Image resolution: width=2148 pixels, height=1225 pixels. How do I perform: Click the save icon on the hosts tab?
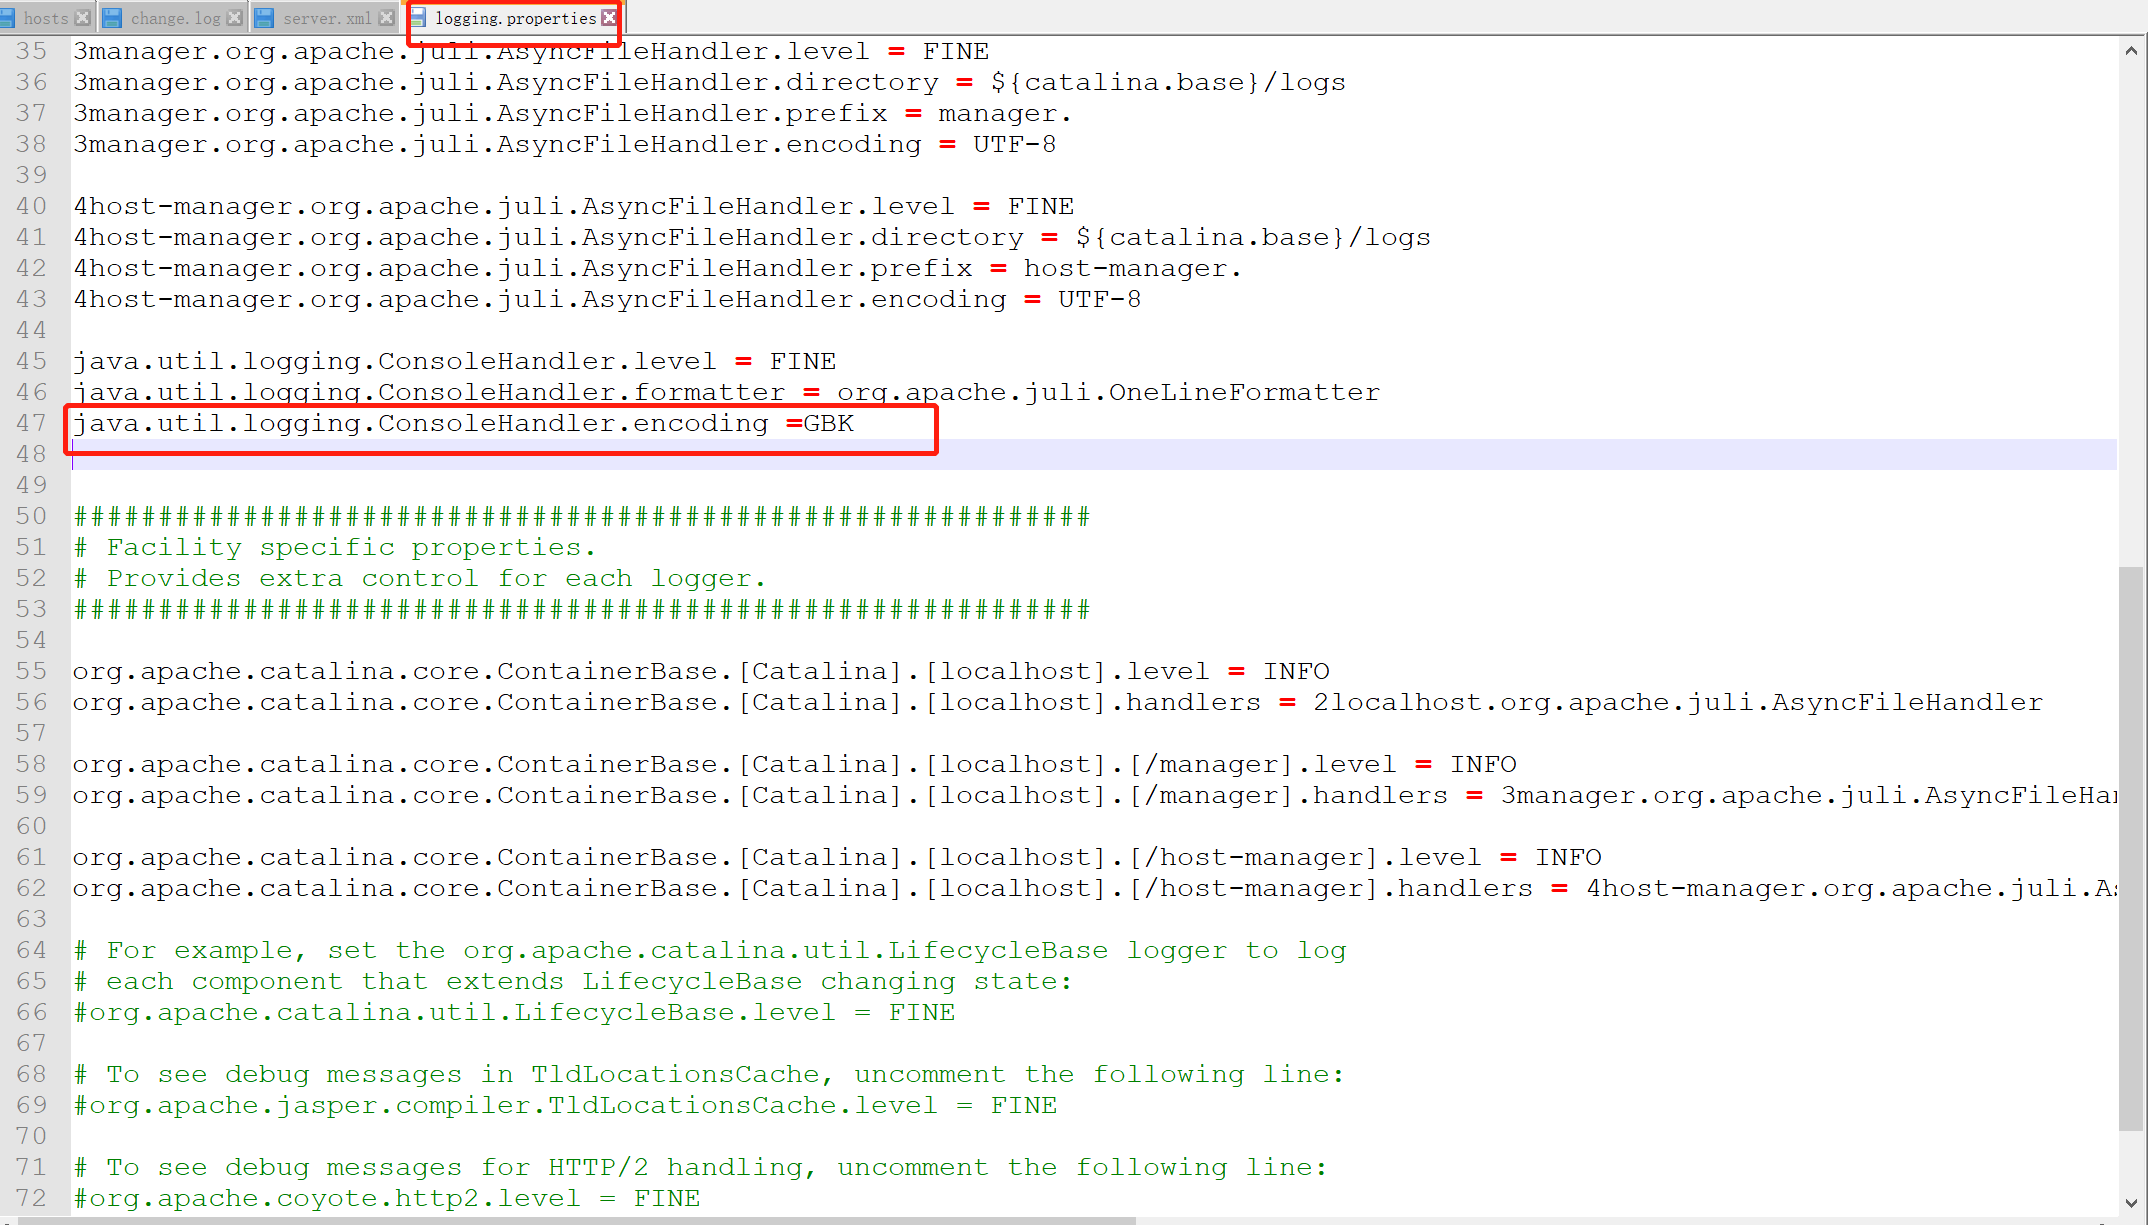pos(9,17)
